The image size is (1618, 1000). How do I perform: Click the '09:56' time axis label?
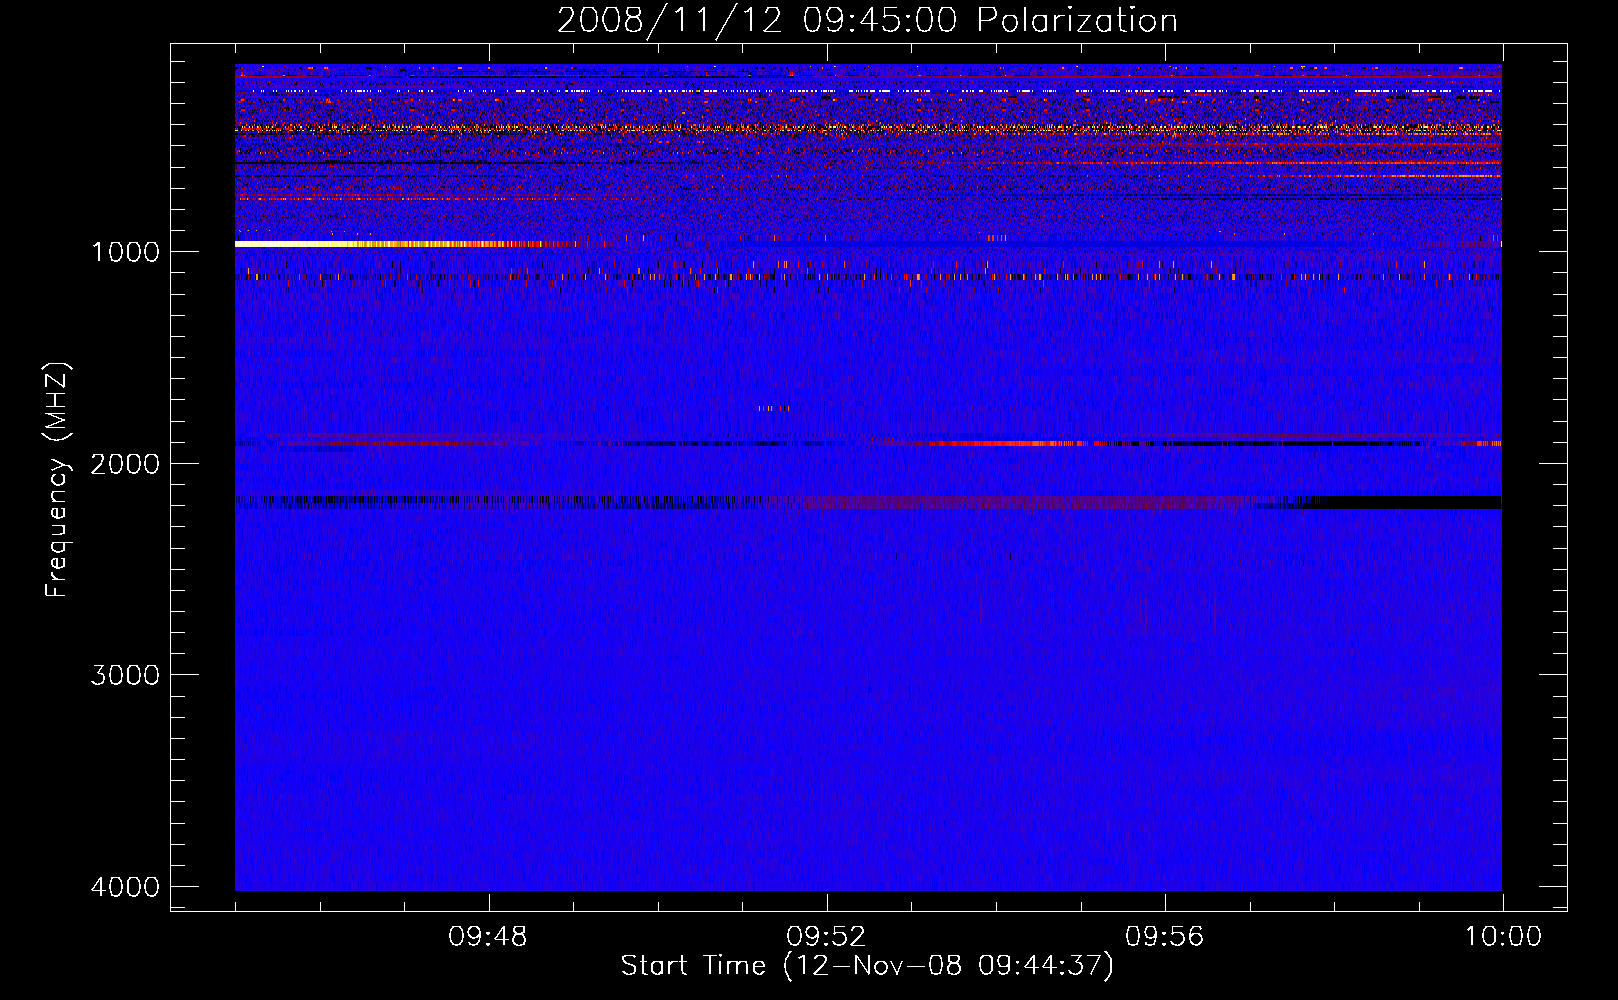pyautogui.click(x=1164, y=937)
